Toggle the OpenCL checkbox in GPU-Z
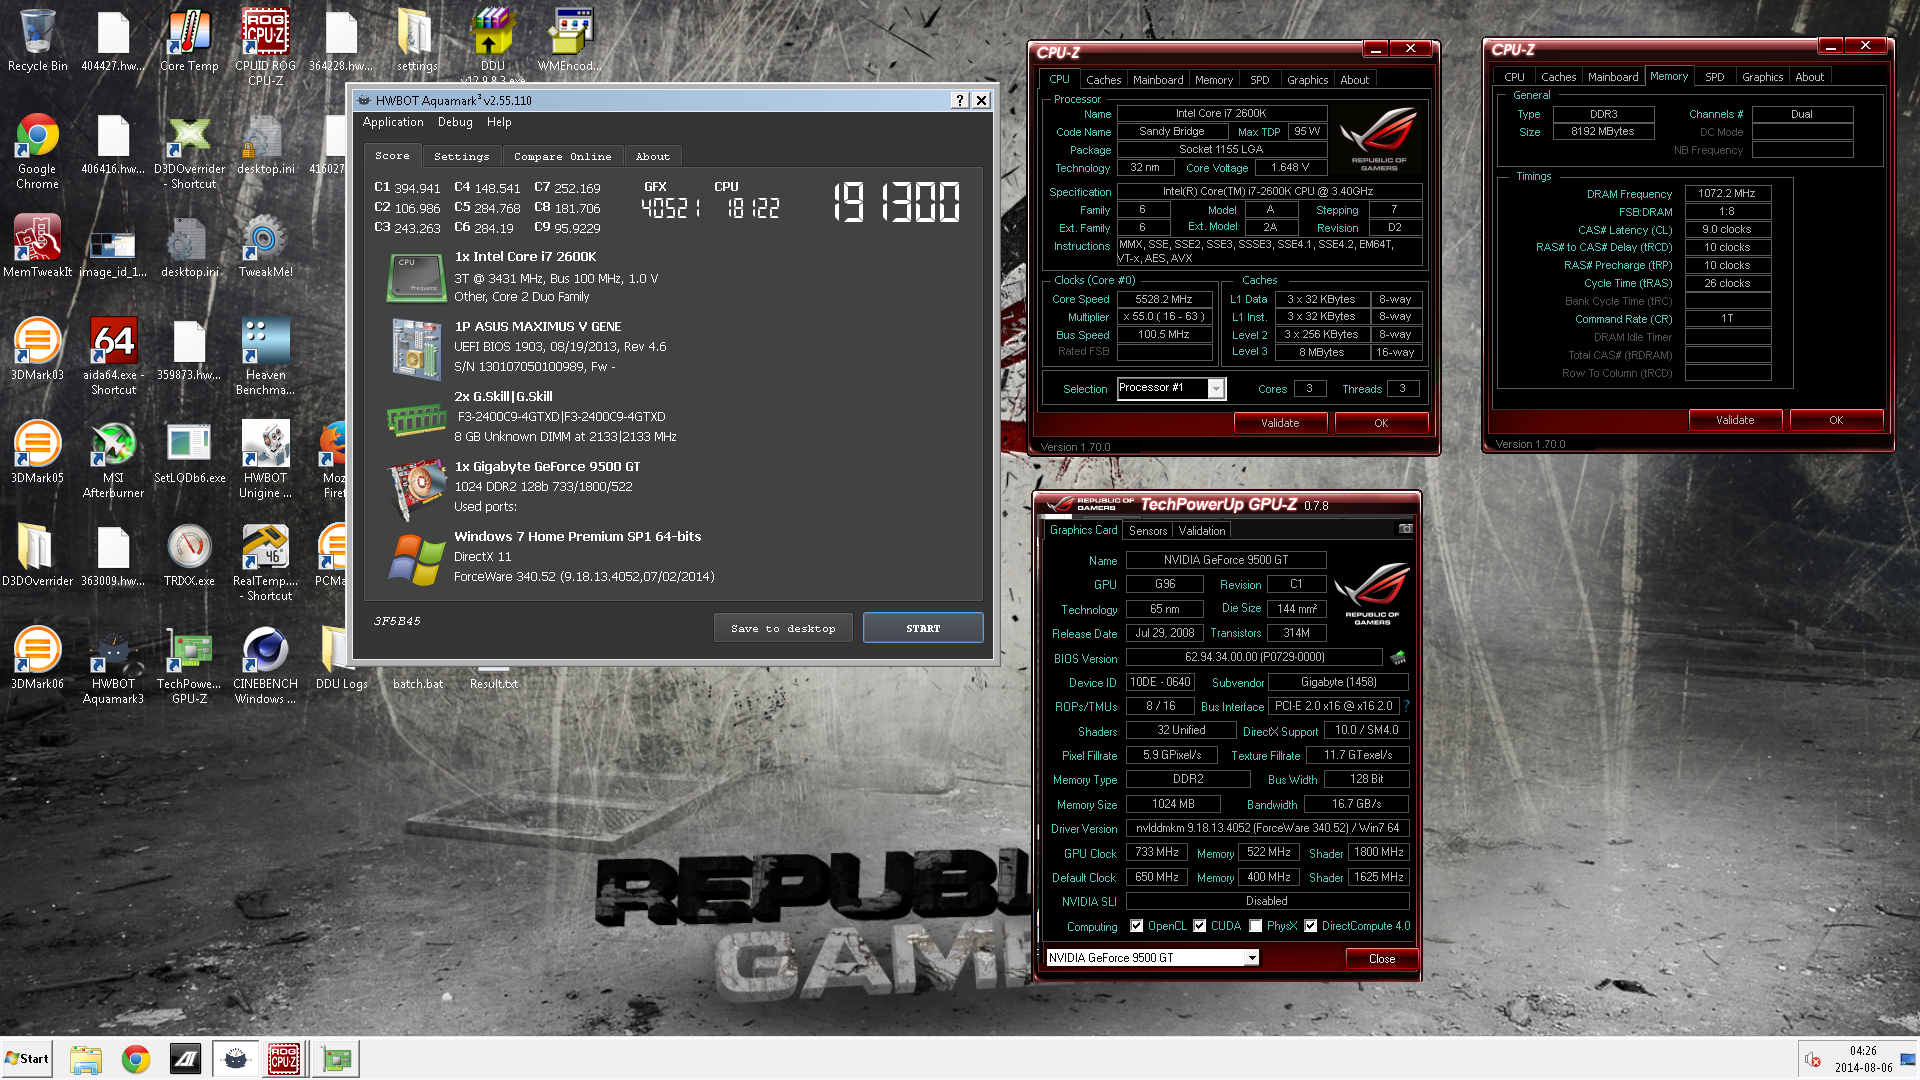The height and width of the screenshot is (1080, 1920). (x=1136, y=926)
